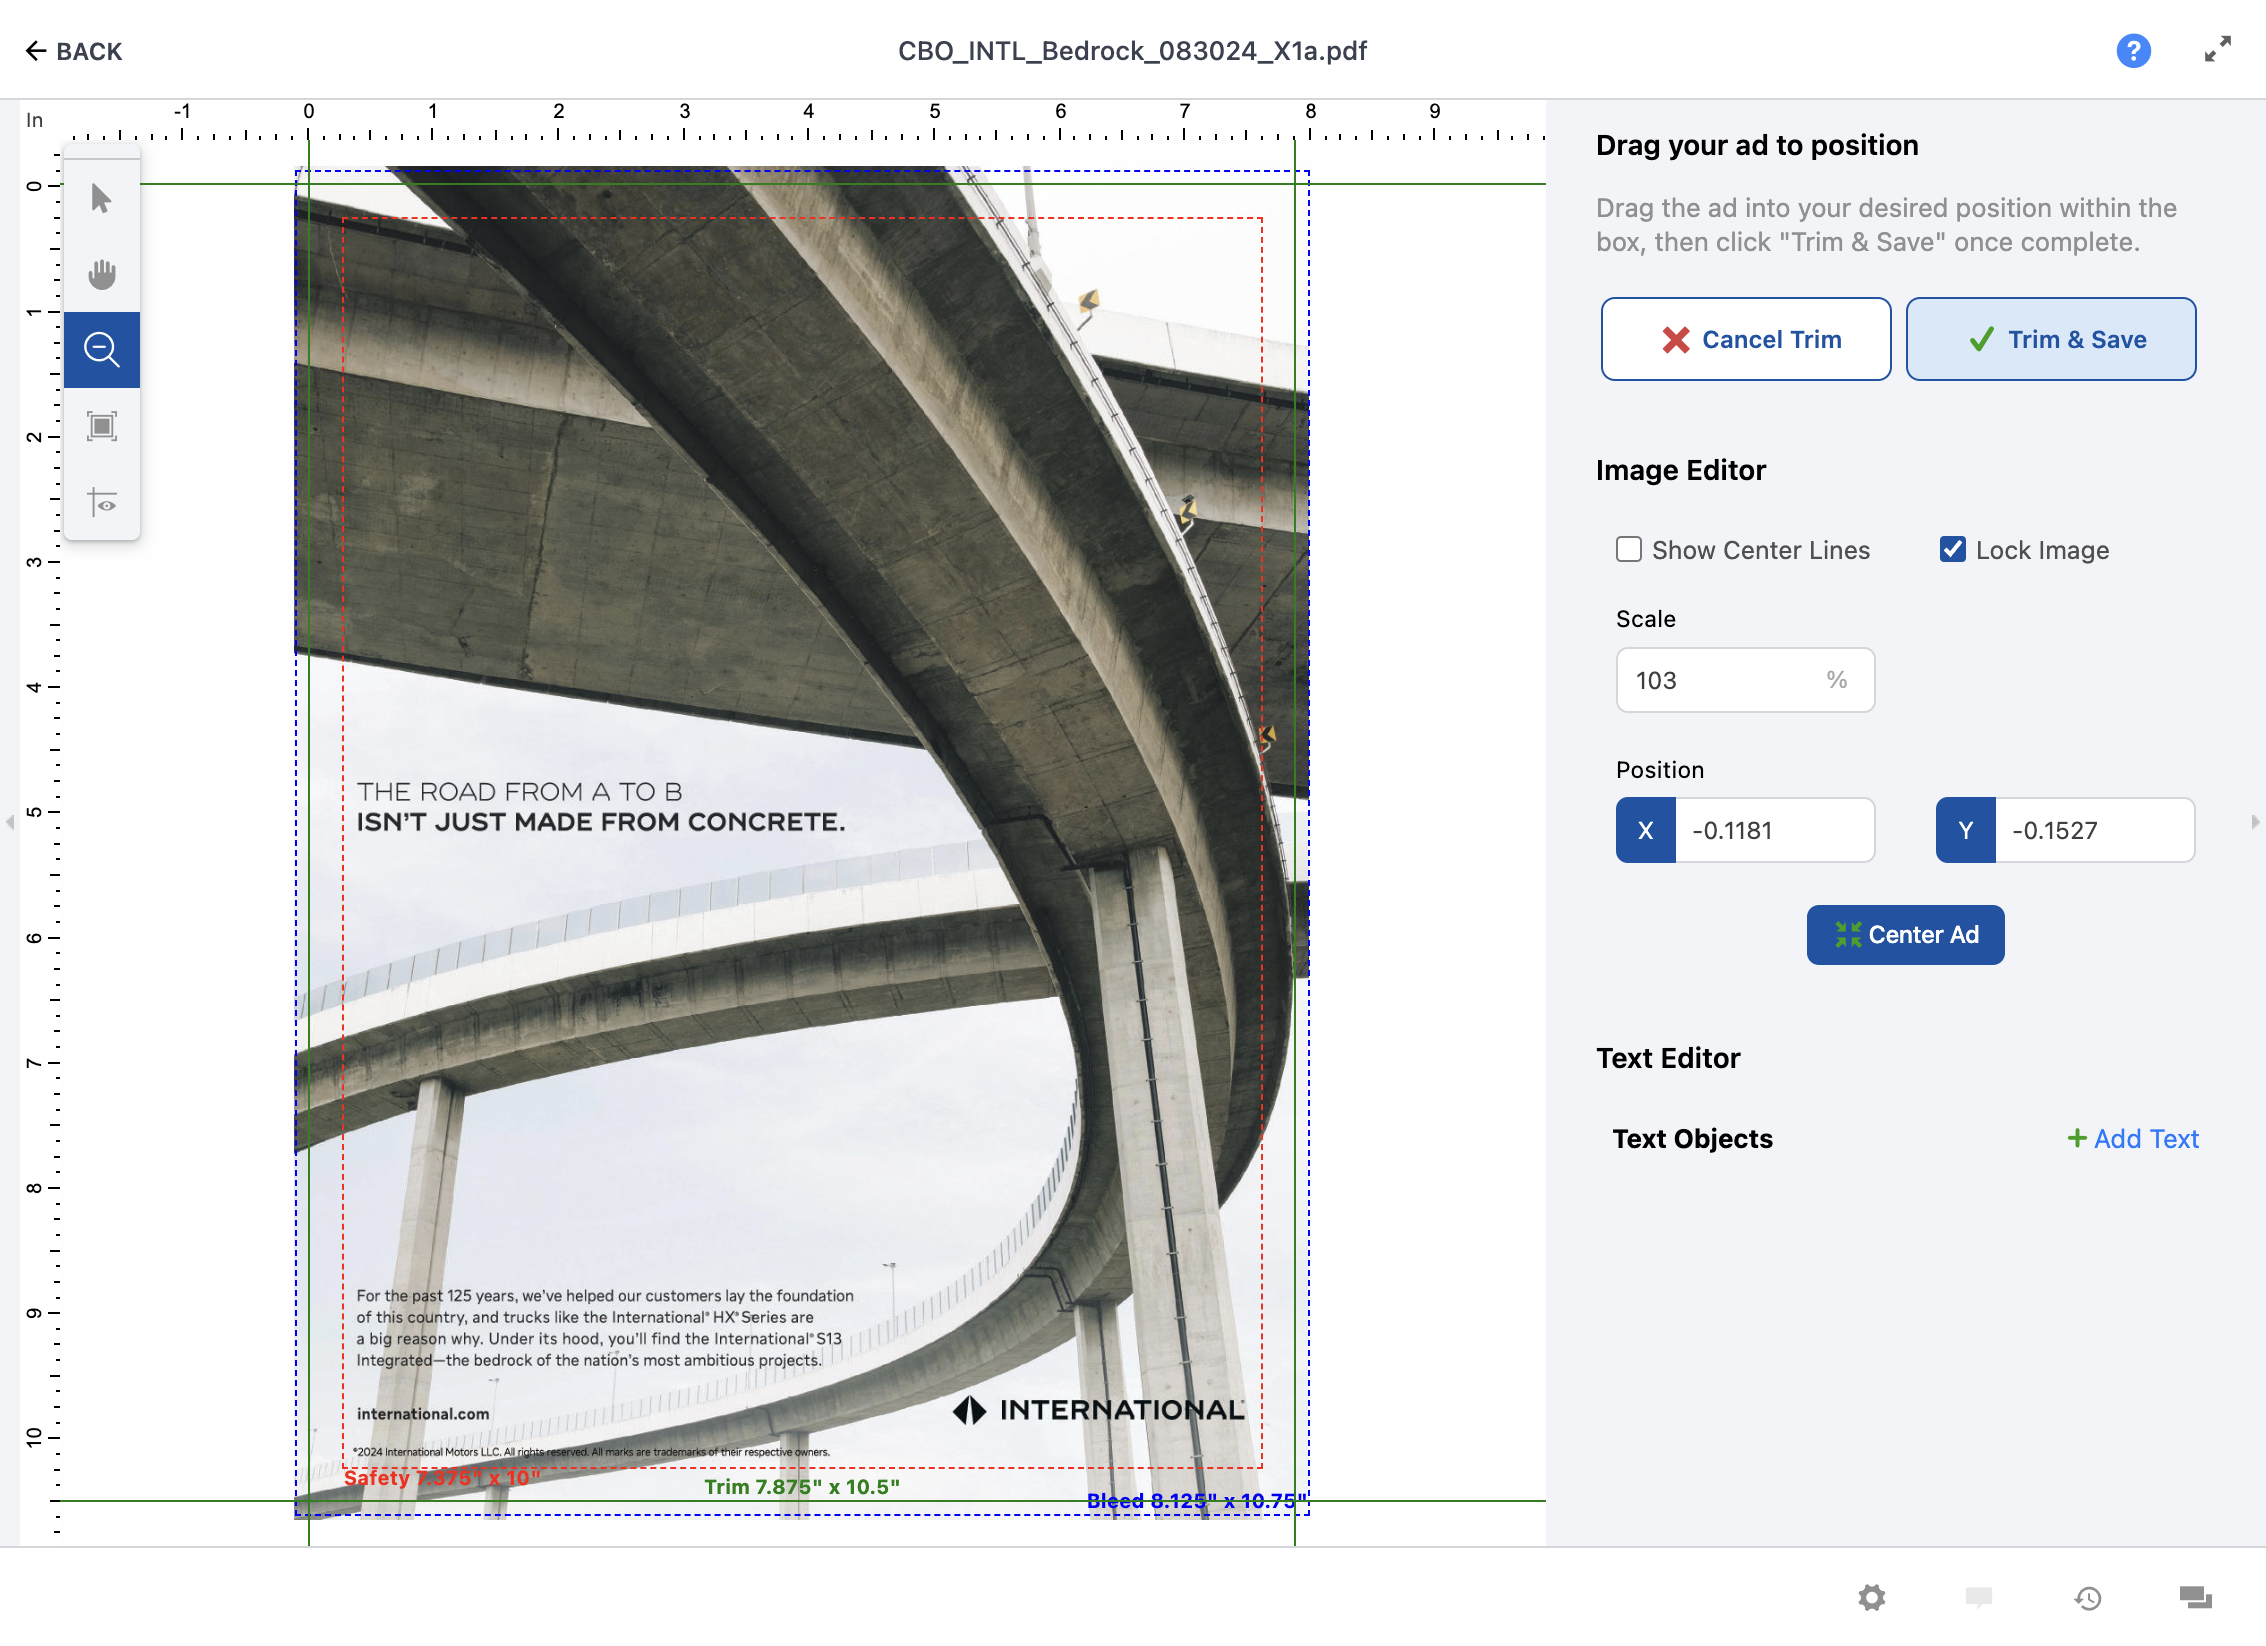
Task: Collapse the right panel with side arrow
Action: coord(2254,822)
